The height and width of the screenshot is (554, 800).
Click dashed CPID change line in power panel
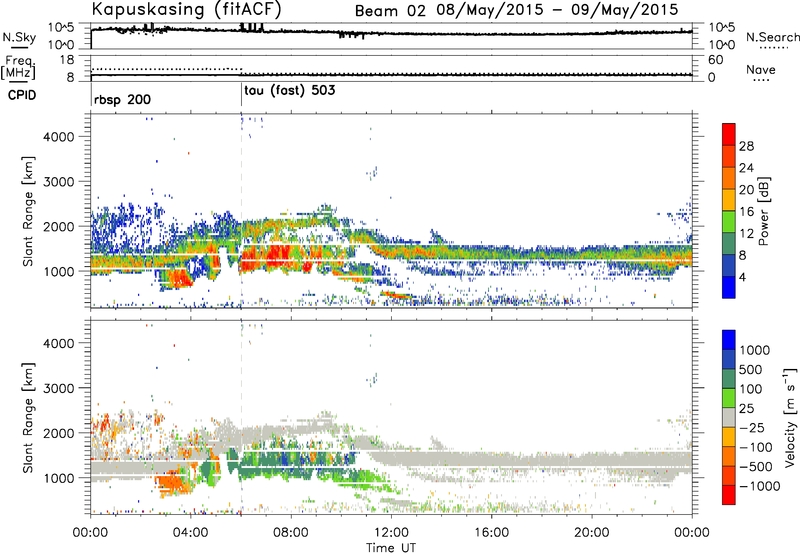(241, 211)
